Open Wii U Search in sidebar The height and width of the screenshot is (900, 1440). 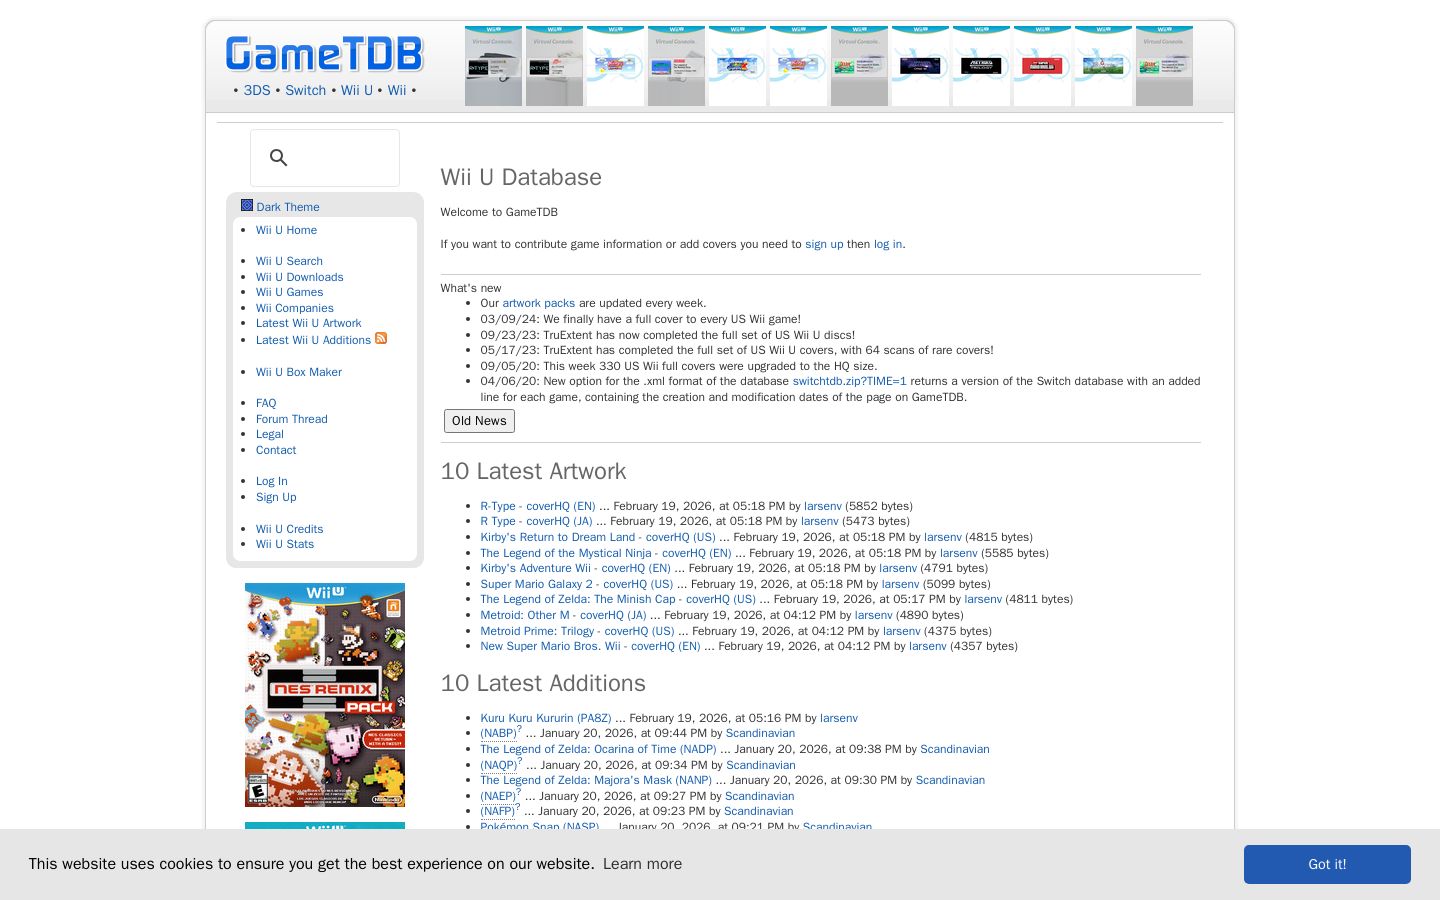tap(289, 261)
